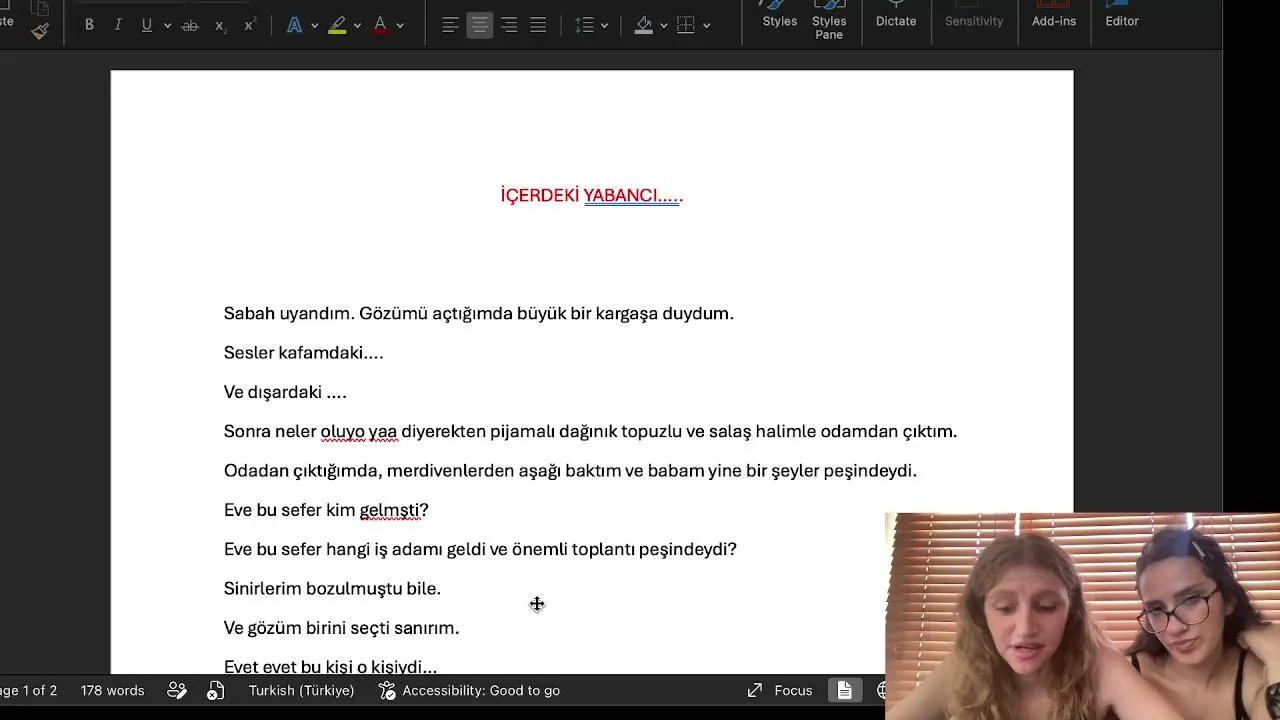Center align text
Screen dimensions: 1280x720
pos(480,25)
